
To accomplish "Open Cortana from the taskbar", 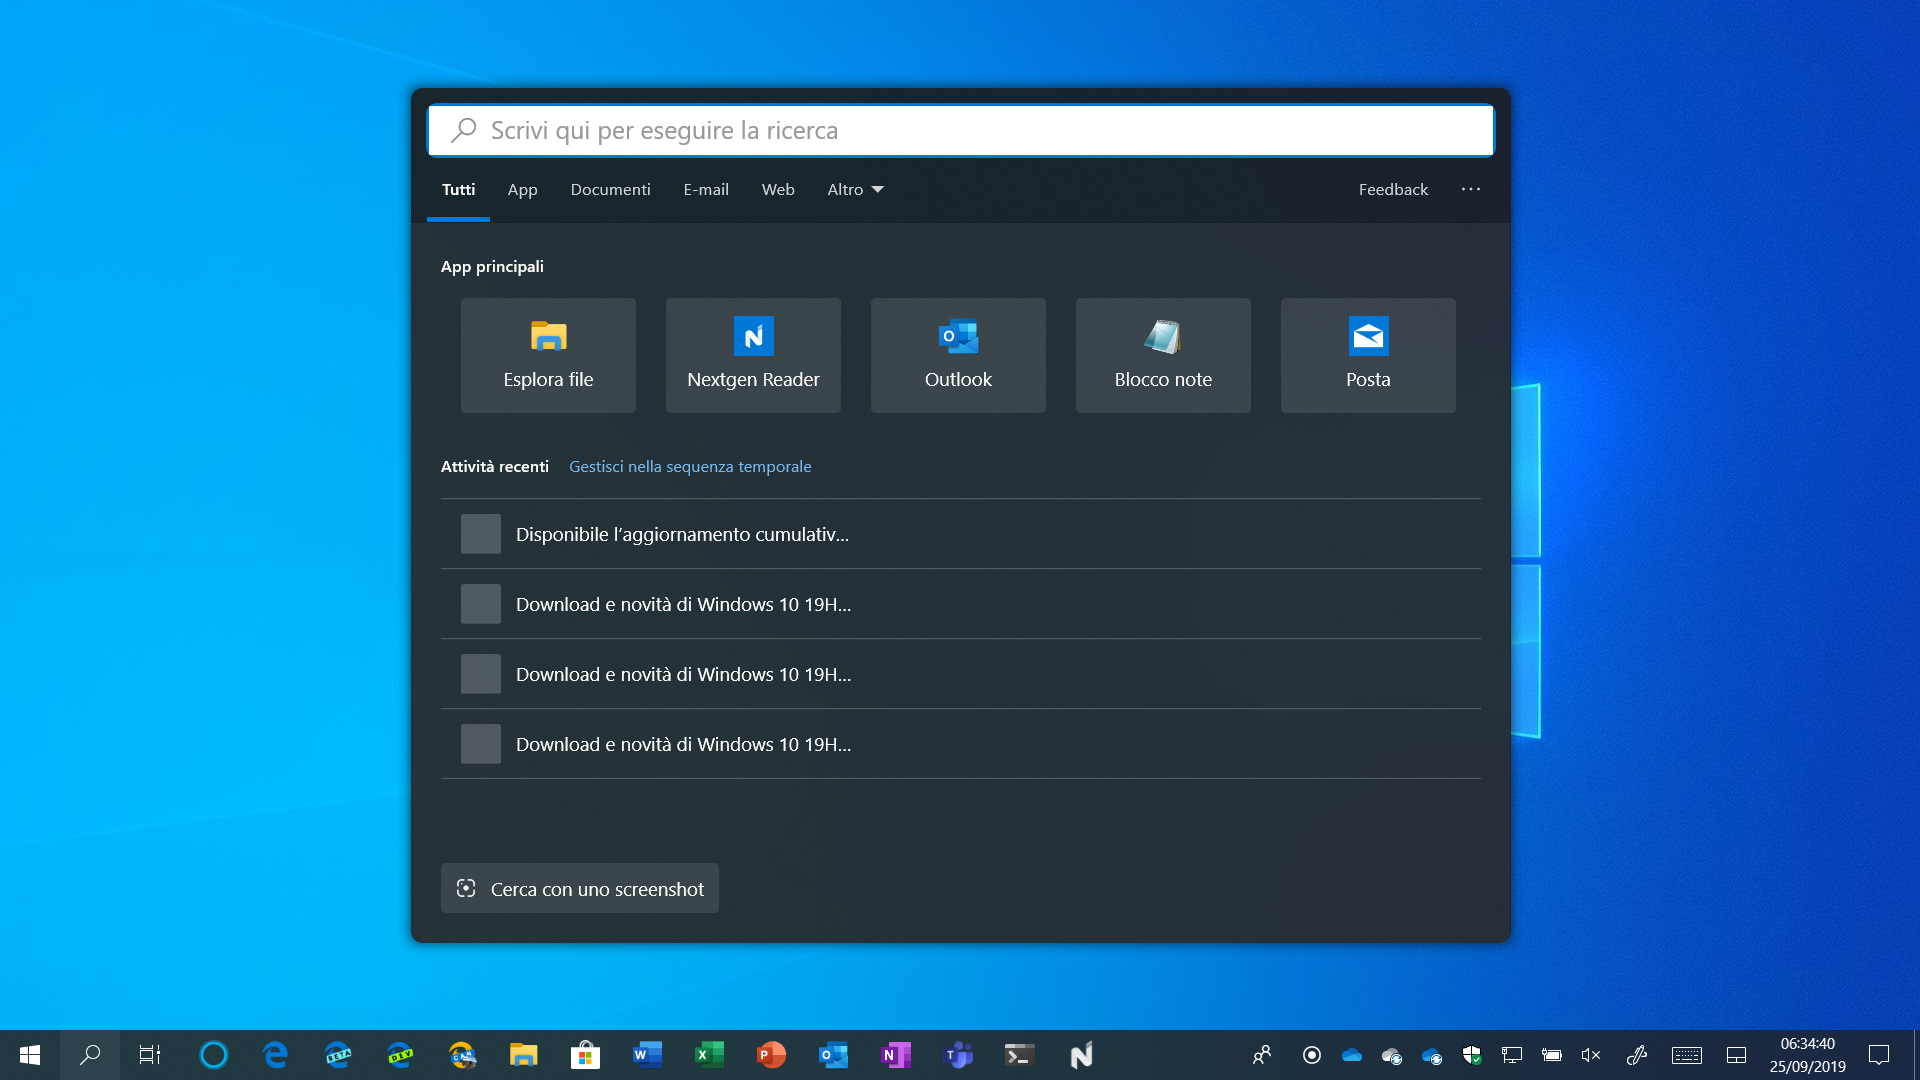I will pos(213,1055).
